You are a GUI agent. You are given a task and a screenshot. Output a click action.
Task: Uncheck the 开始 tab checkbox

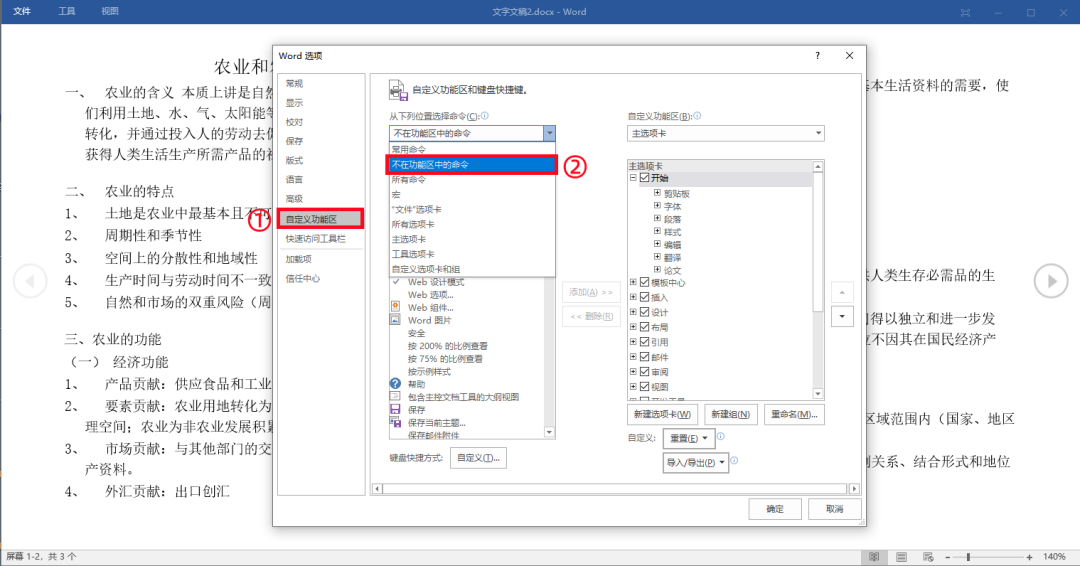[x=645, y=178]
